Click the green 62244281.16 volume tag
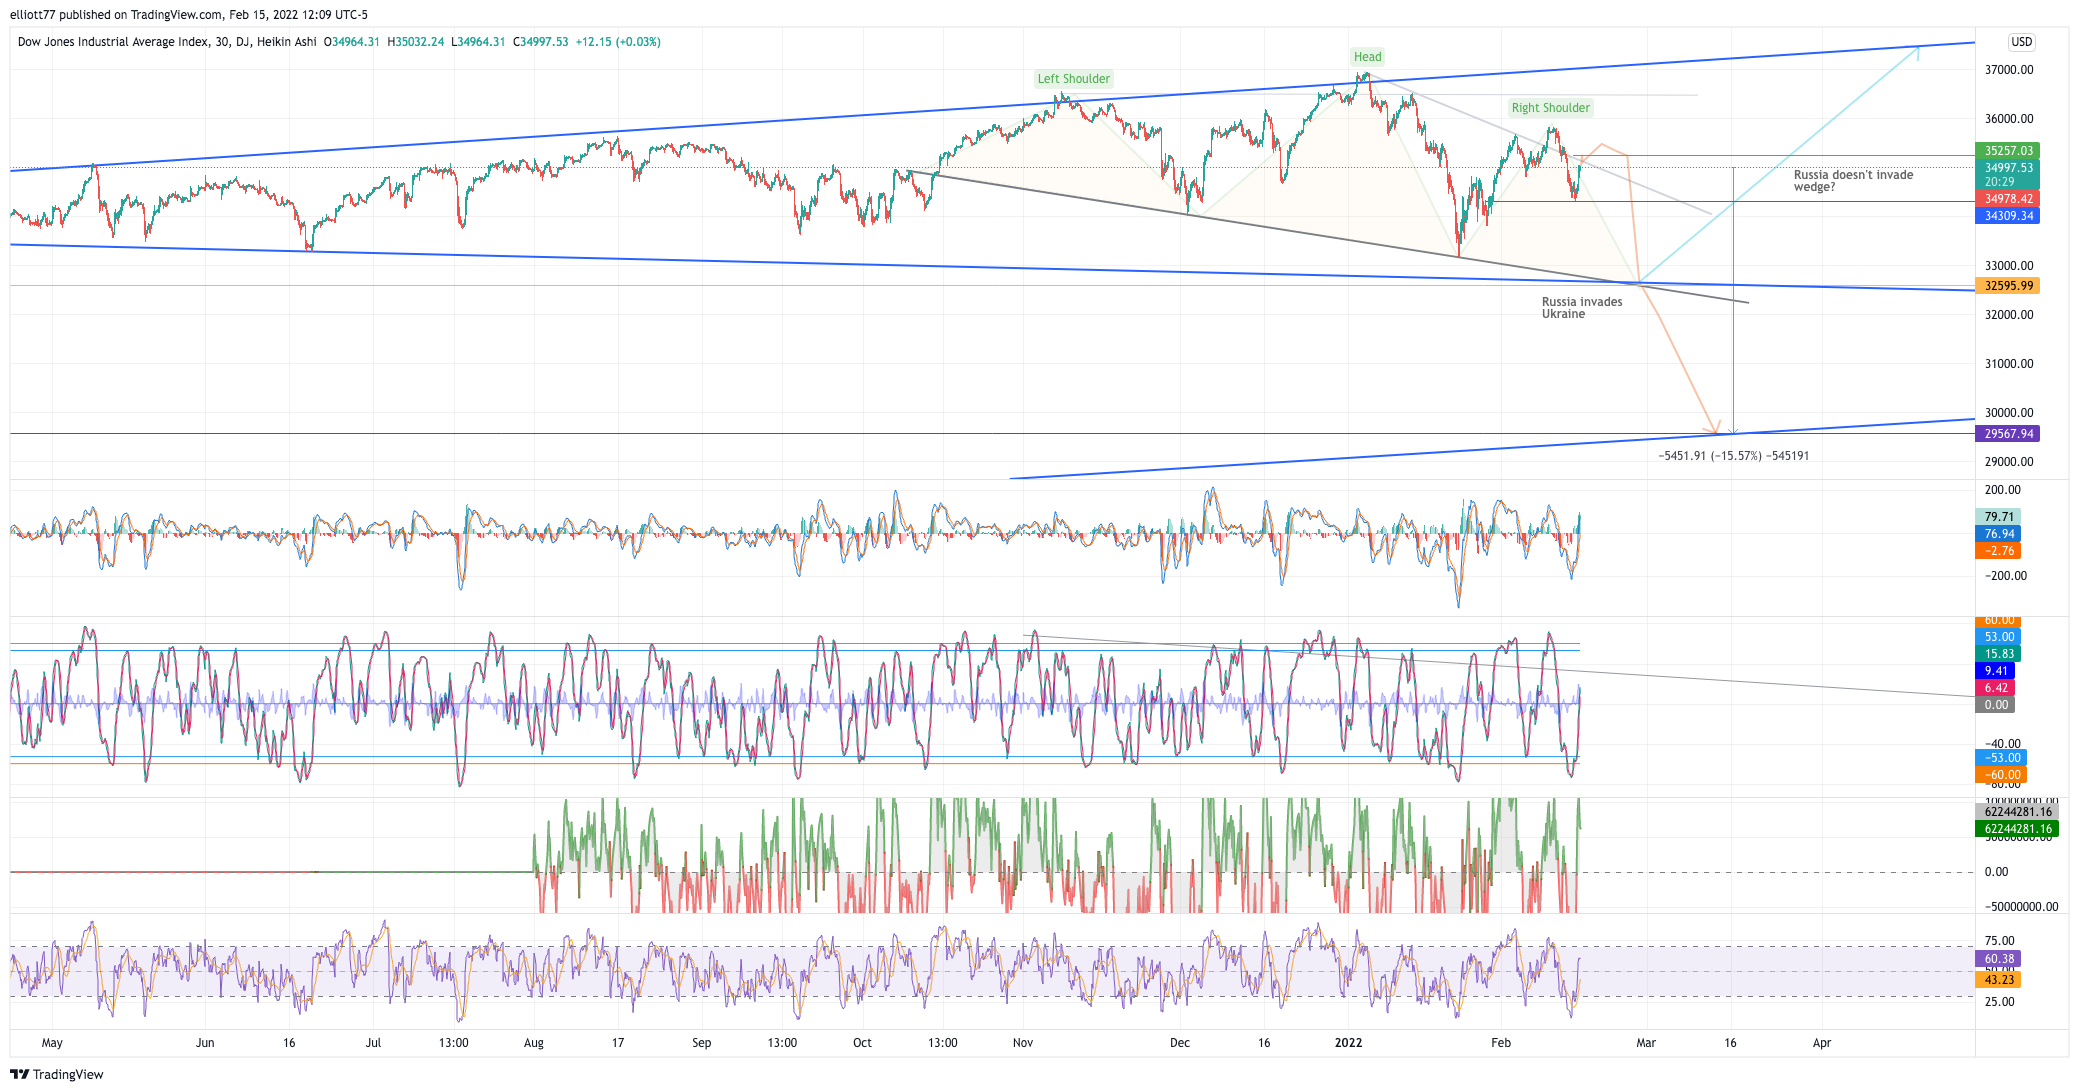The height and width of the screenshot is (1092, 2079). (2017, 829)
